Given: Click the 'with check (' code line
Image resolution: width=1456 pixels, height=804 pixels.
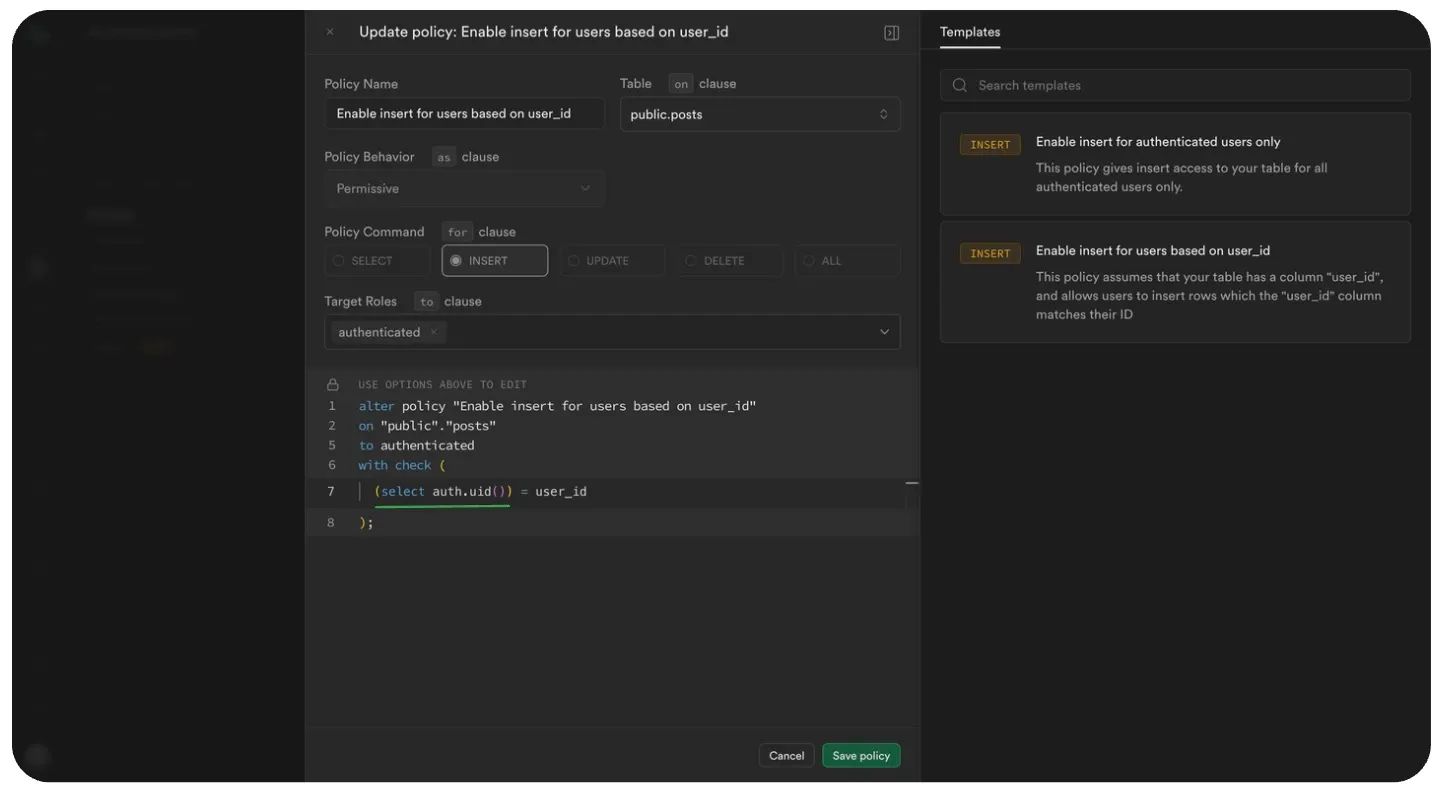Looking at the screenshot, I should (x=402, y=465).
